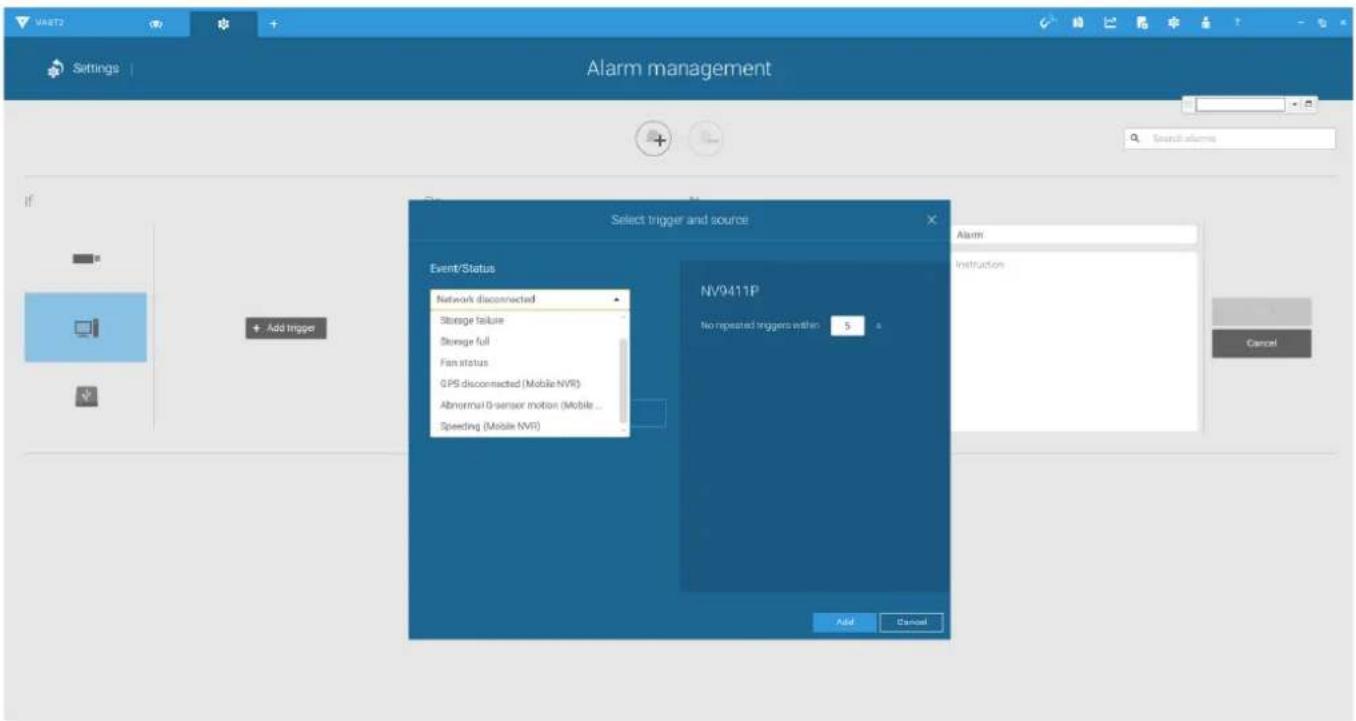Switch to the live view eye tab
The height and width of the screenshot is (721, 1356).
[x=156, y=23]
